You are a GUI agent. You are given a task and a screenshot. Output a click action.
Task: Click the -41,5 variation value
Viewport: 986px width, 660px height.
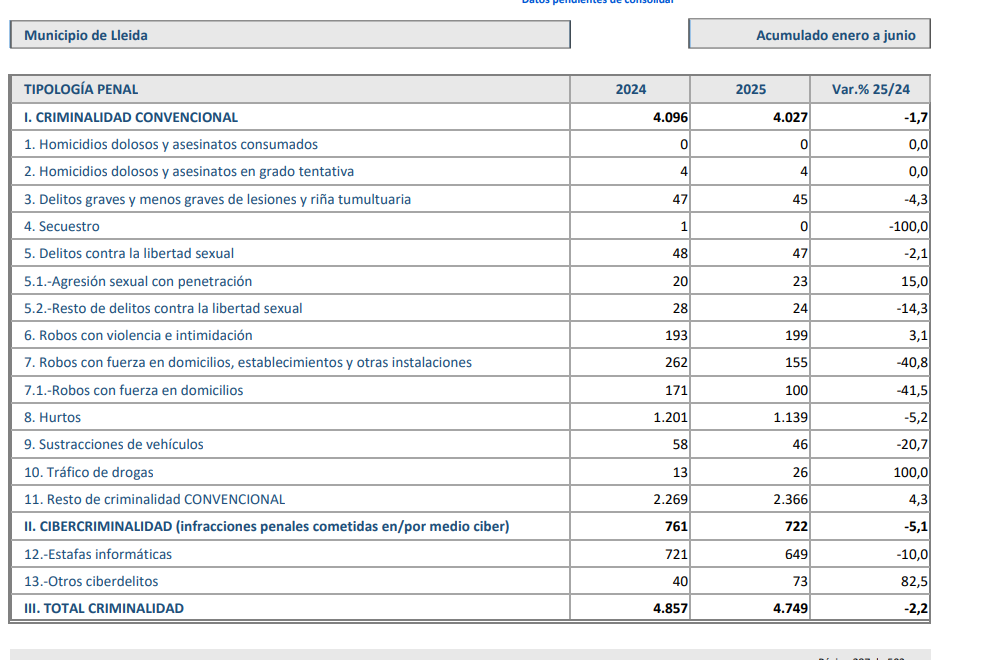[912, 390]
